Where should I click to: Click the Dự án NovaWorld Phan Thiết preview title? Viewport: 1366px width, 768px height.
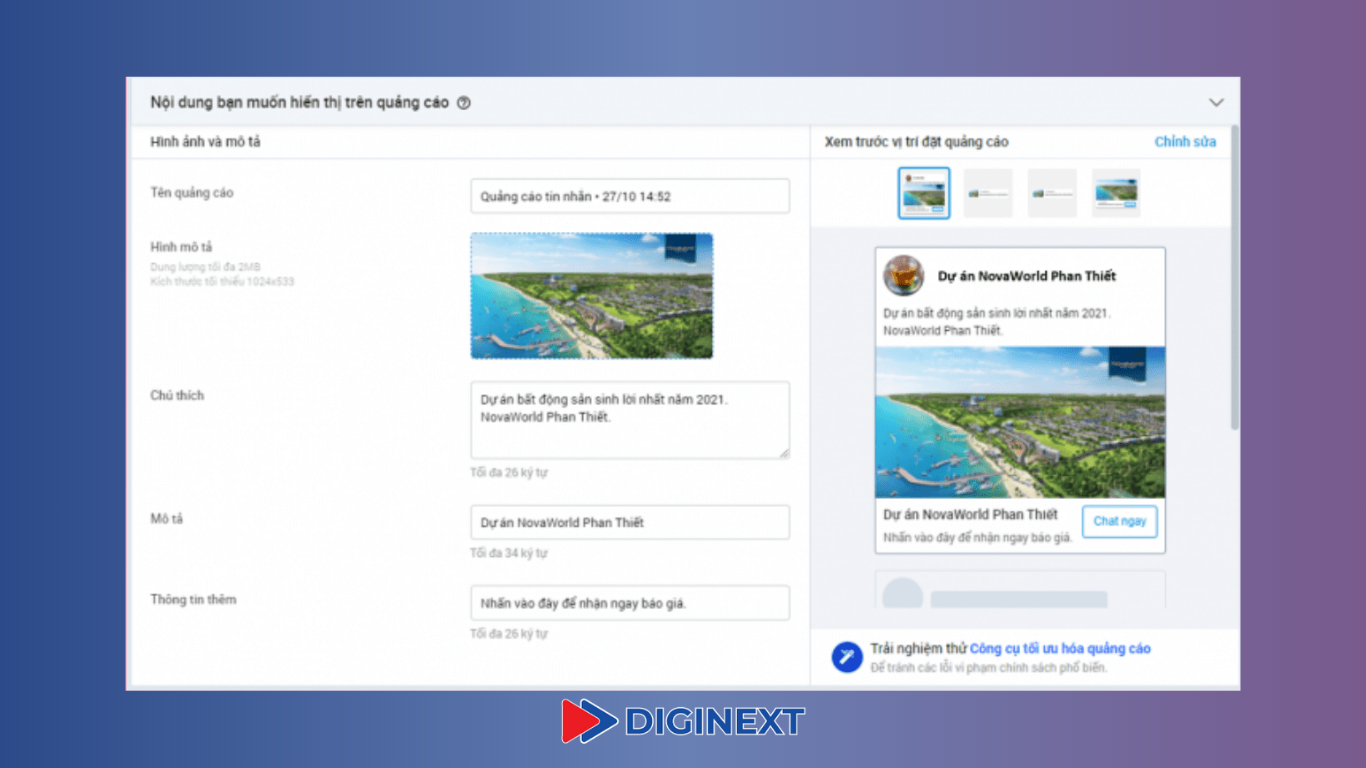1027,276
